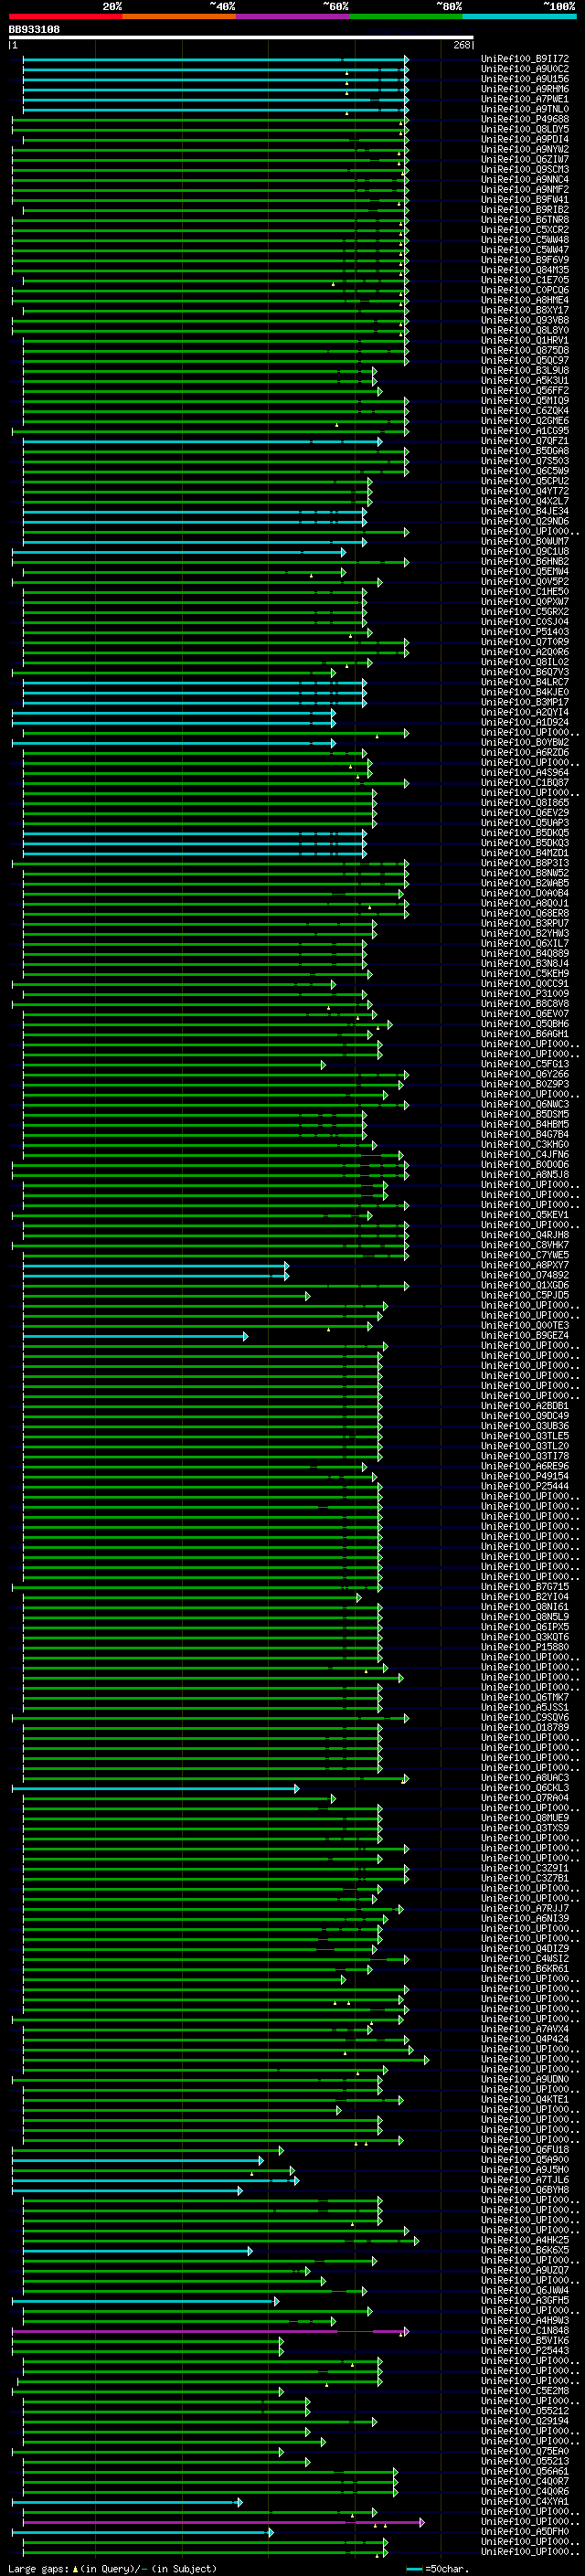Select the magenta alignment bar for UniRef100_C1N848
585x2576 pixels.
pyautogui.click(x=210, y=2331)
